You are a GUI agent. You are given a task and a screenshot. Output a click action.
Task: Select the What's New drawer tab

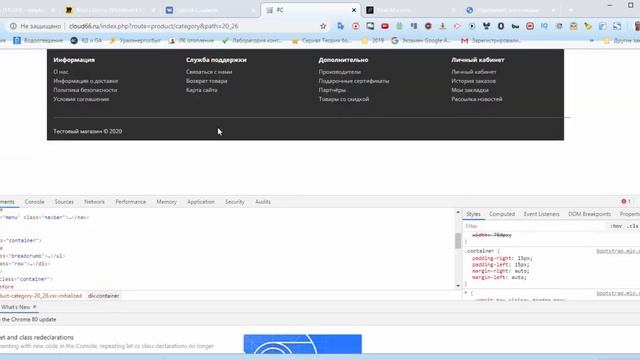tap(16, 307)
